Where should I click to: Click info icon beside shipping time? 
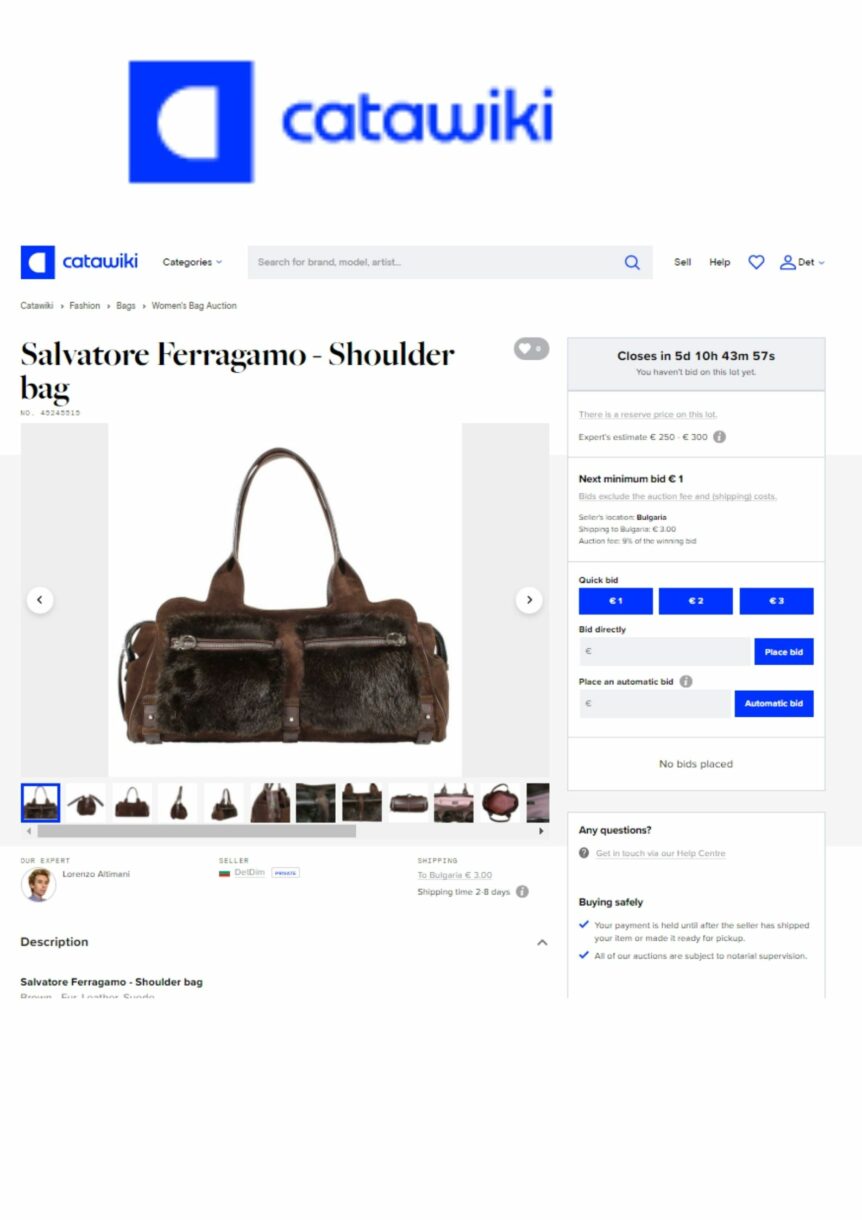522,892
